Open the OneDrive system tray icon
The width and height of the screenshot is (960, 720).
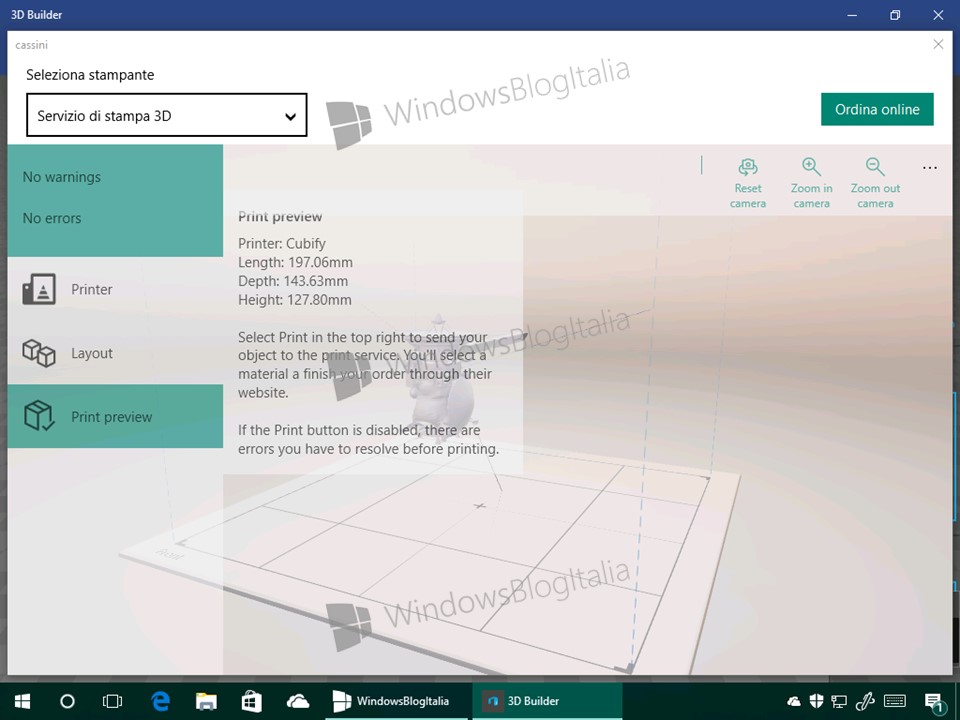click(793, 701)
